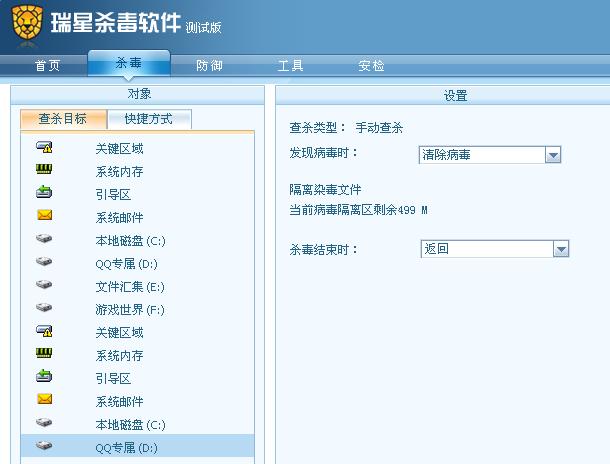Select the 查杀目标 sub-tab
610x464 pixels.
pos(63,119)
